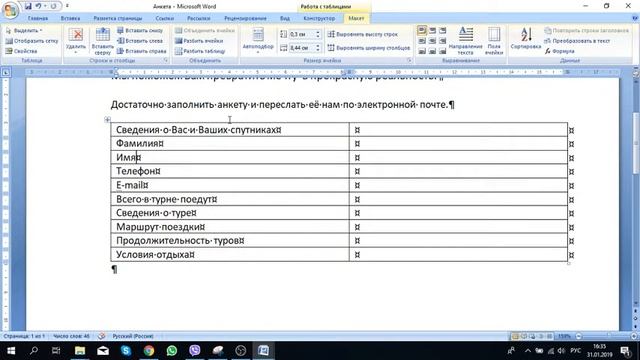Change text direction (Направление текста)
Screen dimensions: 640x360
click(x=465, y=41)
